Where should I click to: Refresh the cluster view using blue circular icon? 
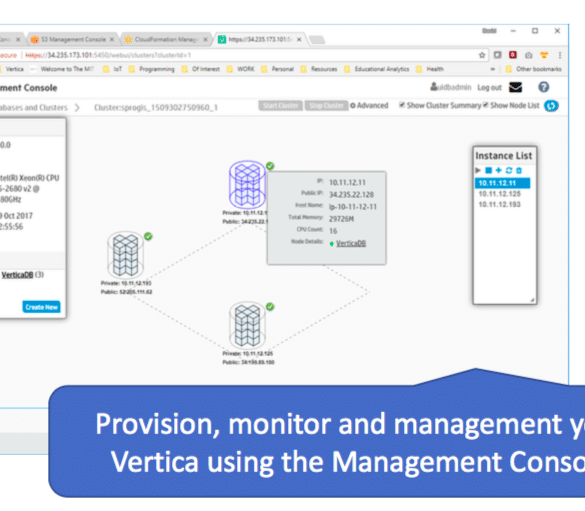tap(551, 106)
